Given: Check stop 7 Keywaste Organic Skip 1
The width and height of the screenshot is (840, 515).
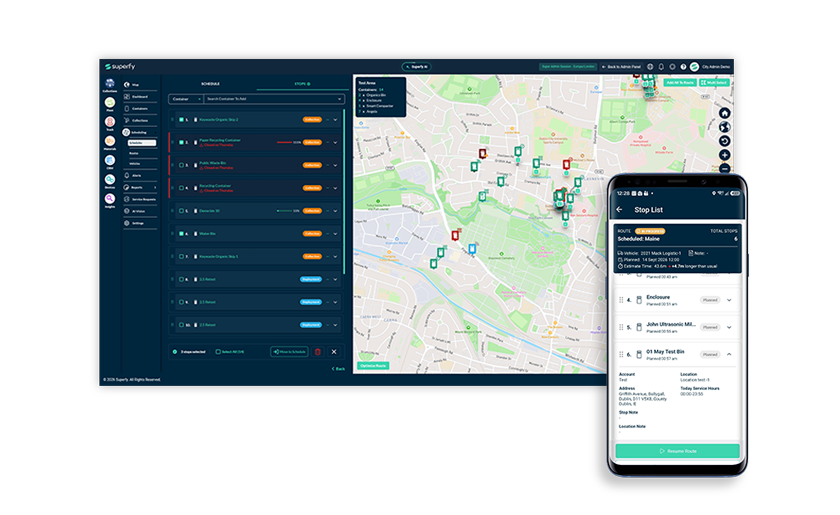Looking at the screenshot, I should coord(181,256).
